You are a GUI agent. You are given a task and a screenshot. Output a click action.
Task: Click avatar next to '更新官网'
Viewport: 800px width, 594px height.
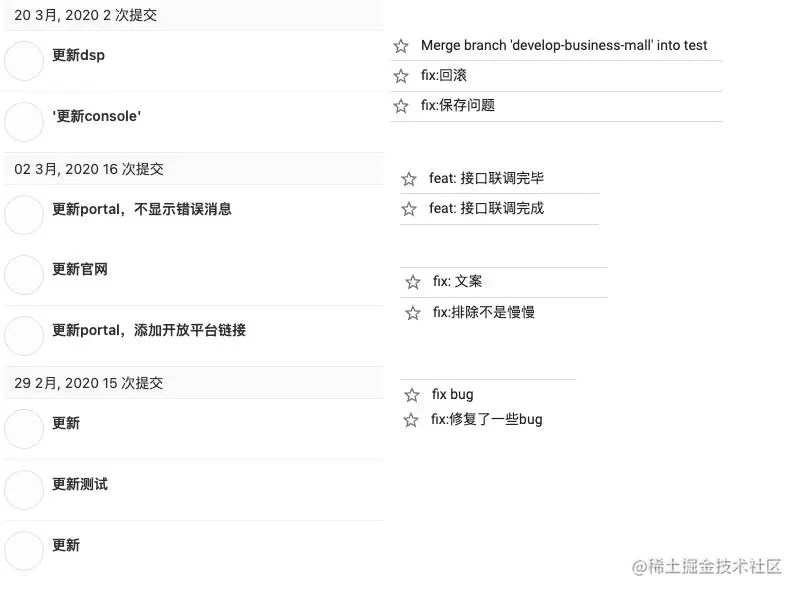[x=24, y=275]
